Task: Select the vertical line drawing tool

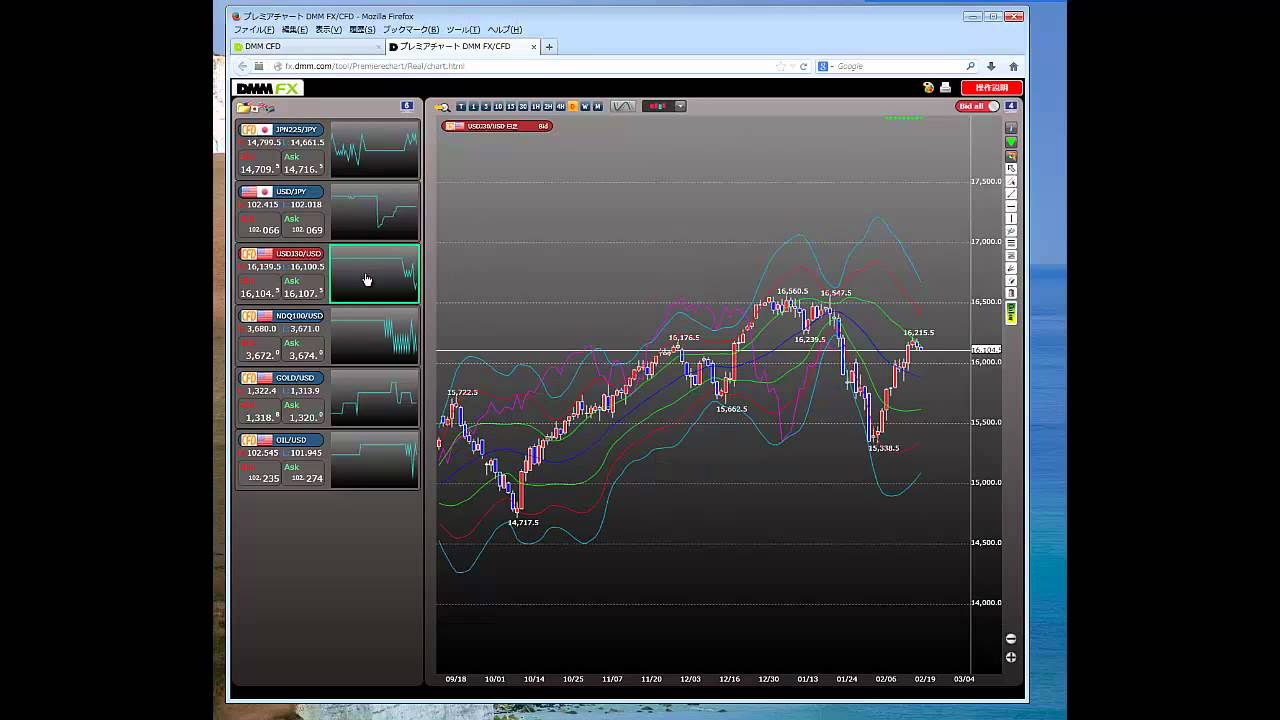Action: (1011, 219)
